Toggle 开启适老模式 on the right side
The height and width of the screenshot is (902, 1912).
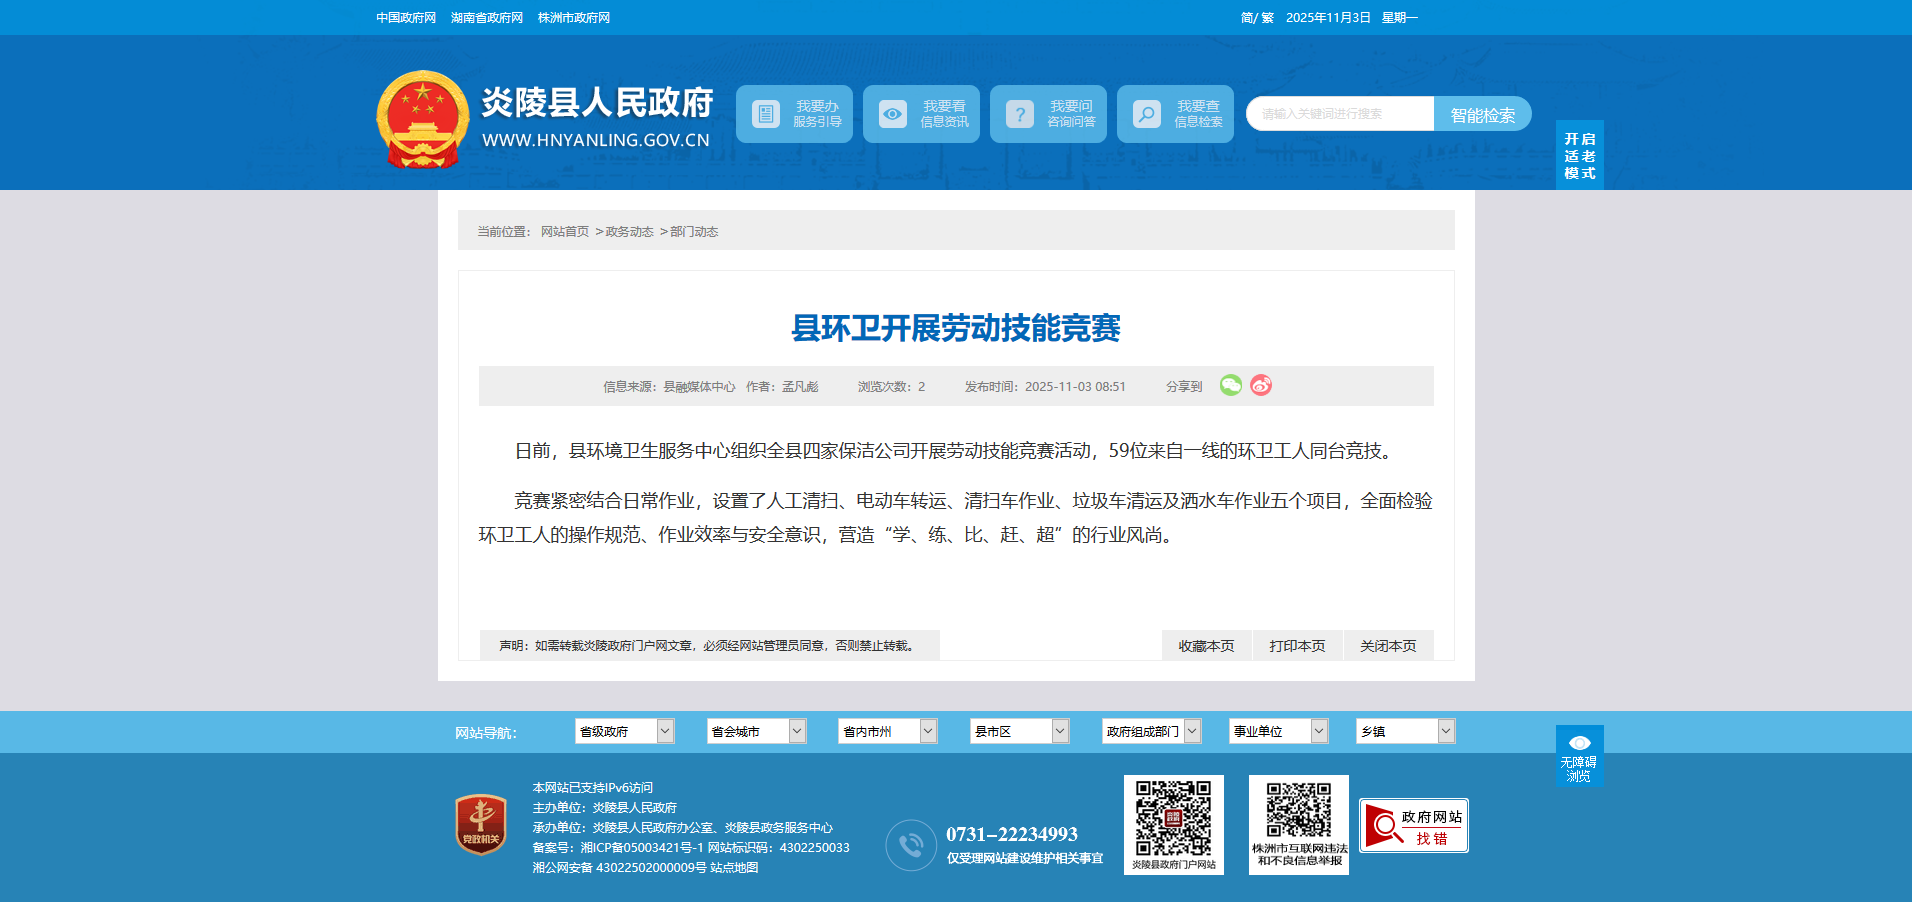[x=1579, y=156]
